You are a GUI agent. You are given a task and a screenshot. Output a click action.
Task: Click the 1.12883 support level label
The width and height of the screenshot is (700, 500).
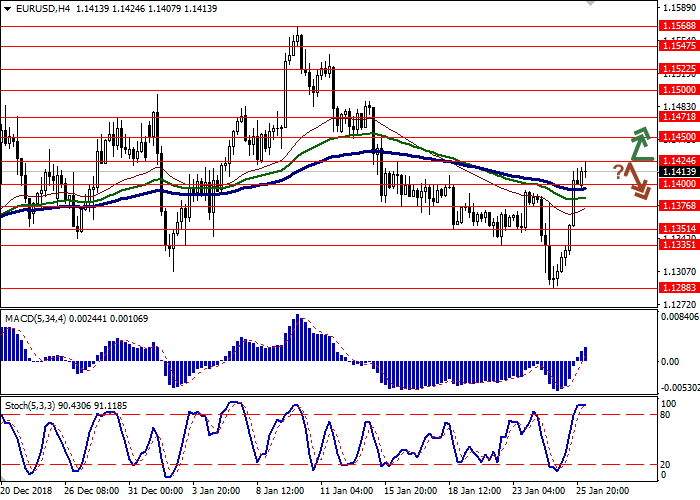[x=677, y=287]
